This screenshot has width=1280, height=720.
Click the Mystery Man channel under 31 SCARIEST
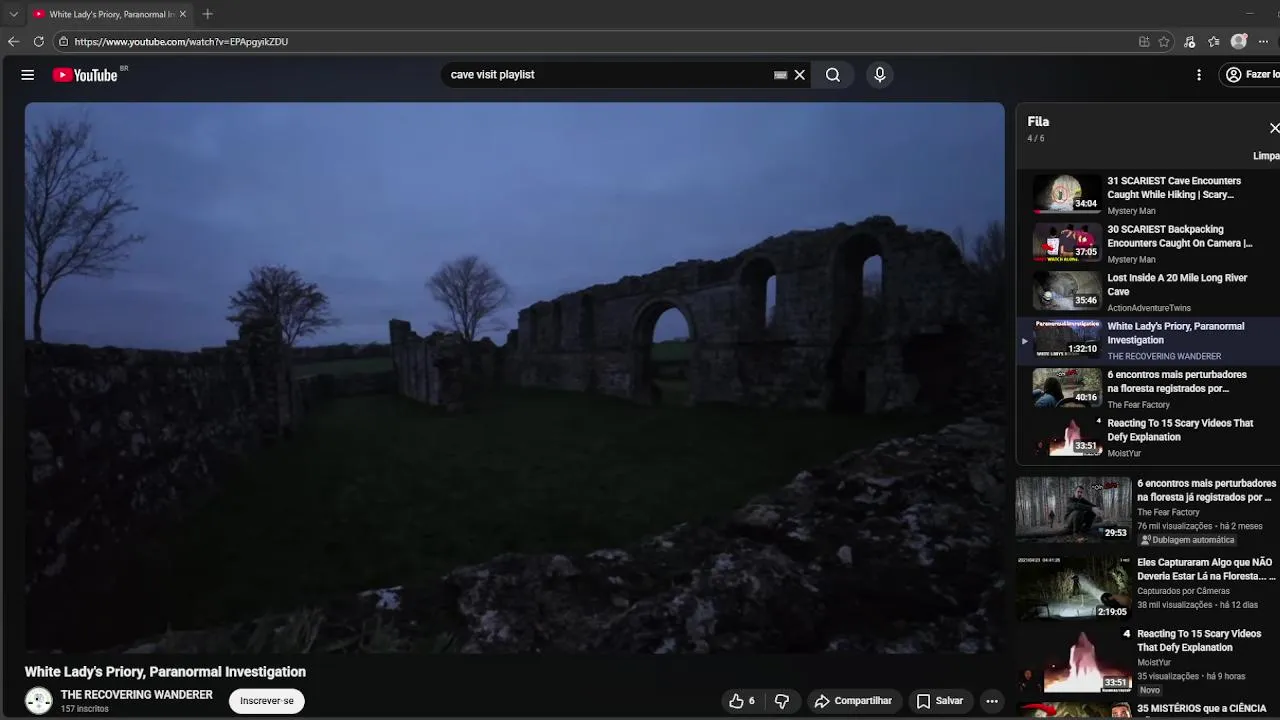[x=1131, y=211]
